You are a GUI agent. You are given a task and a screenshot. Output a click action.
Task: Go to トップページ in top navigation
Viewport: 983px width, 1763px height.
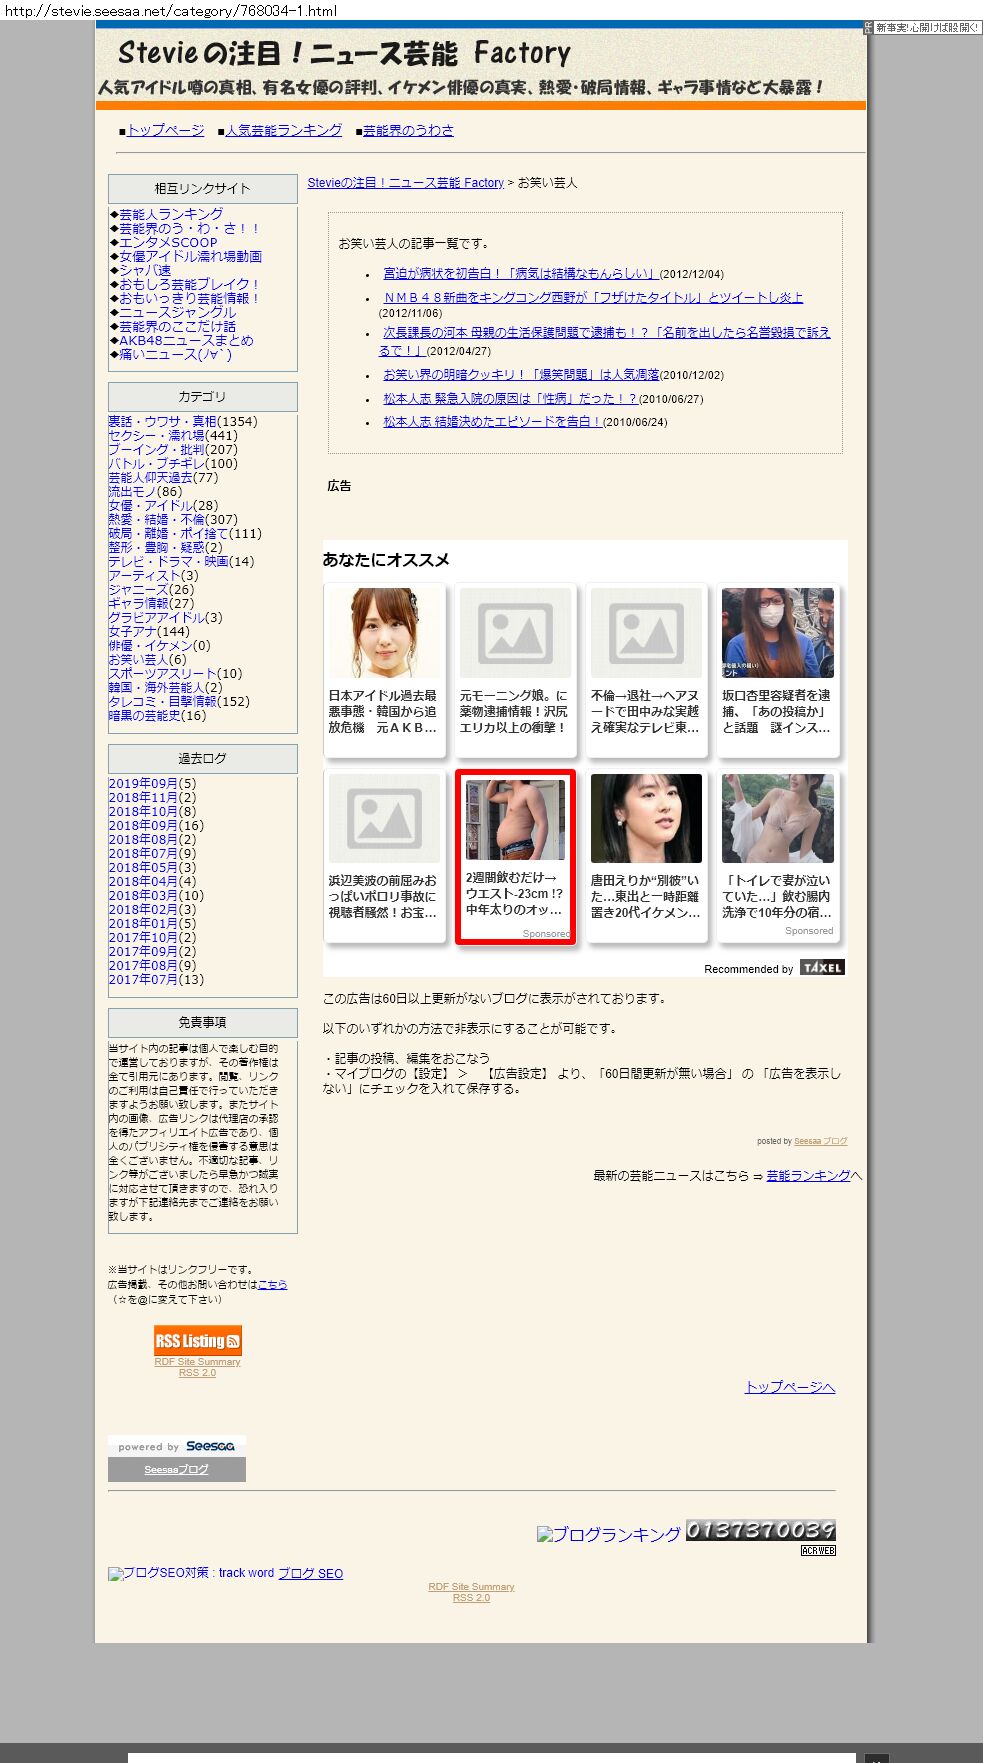(x=165, y=130)
